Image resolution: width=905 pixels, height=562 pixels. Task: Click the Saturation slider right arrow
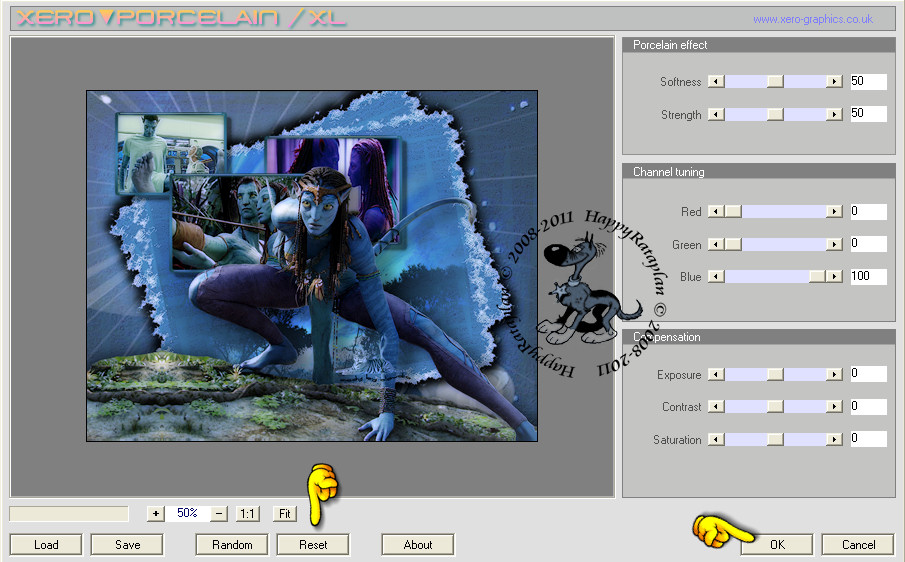click(834, 440)
